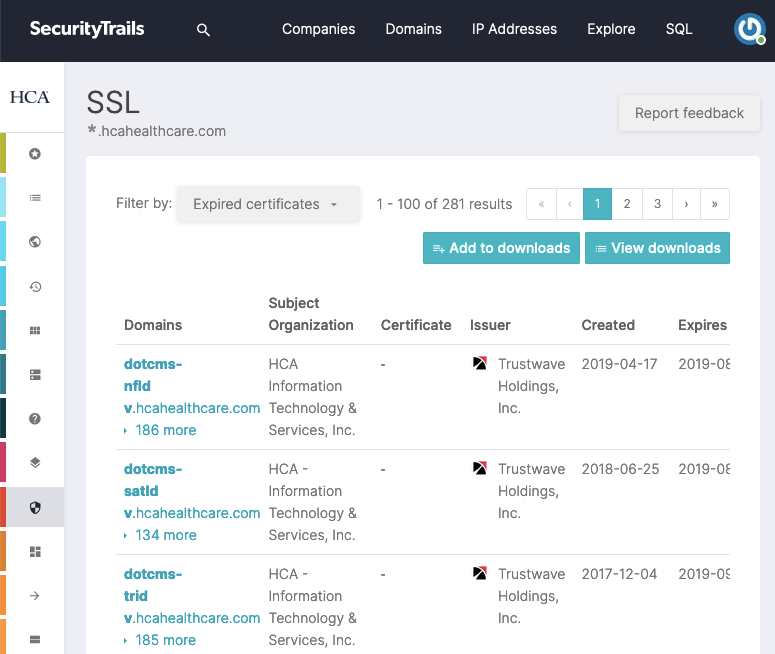This screenshot has height=654, width=775.
Task: Open the question mark sidebar icon
Action: click(35, 419)
